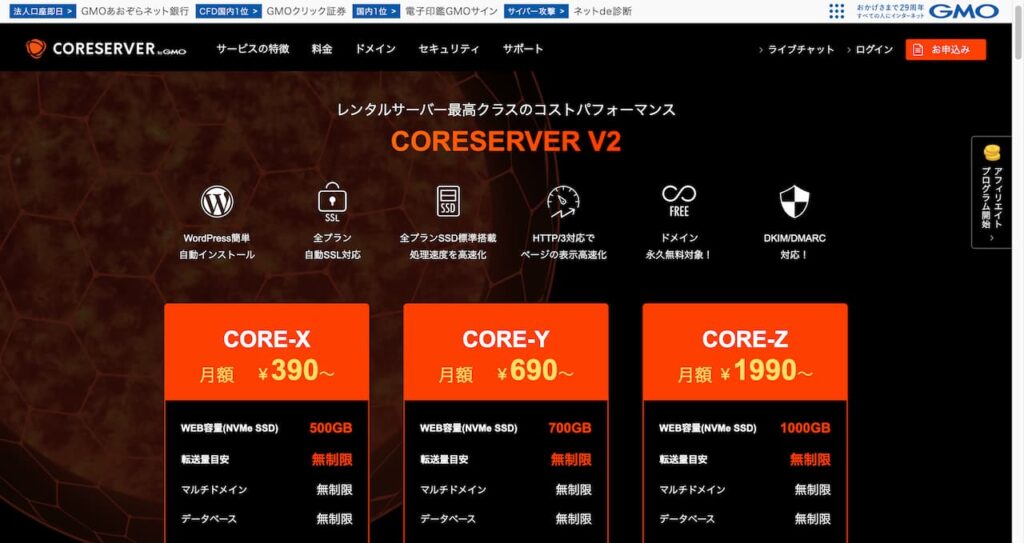Viewport: 1024px width, 543px height.
Task: Click the 1000GB value in CORE-Z
Action: (x=805, y=428)
